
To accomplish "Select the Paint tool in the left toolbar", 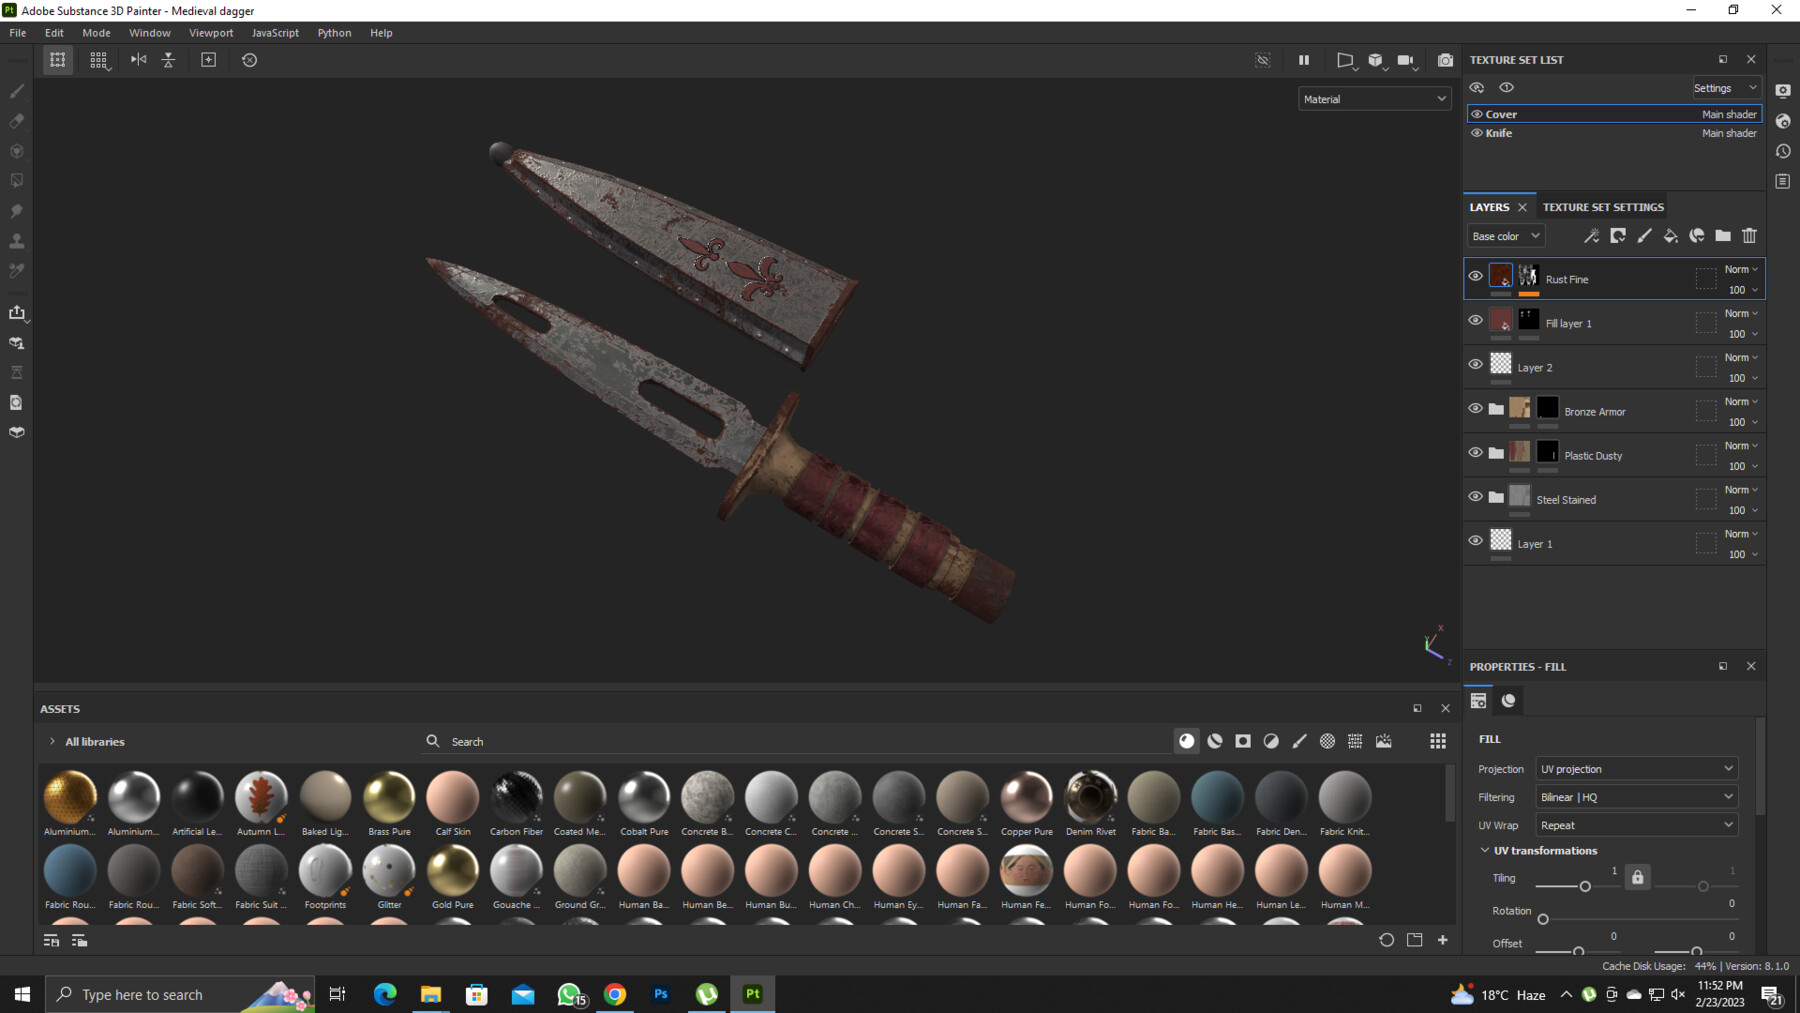I will (16, 91).
